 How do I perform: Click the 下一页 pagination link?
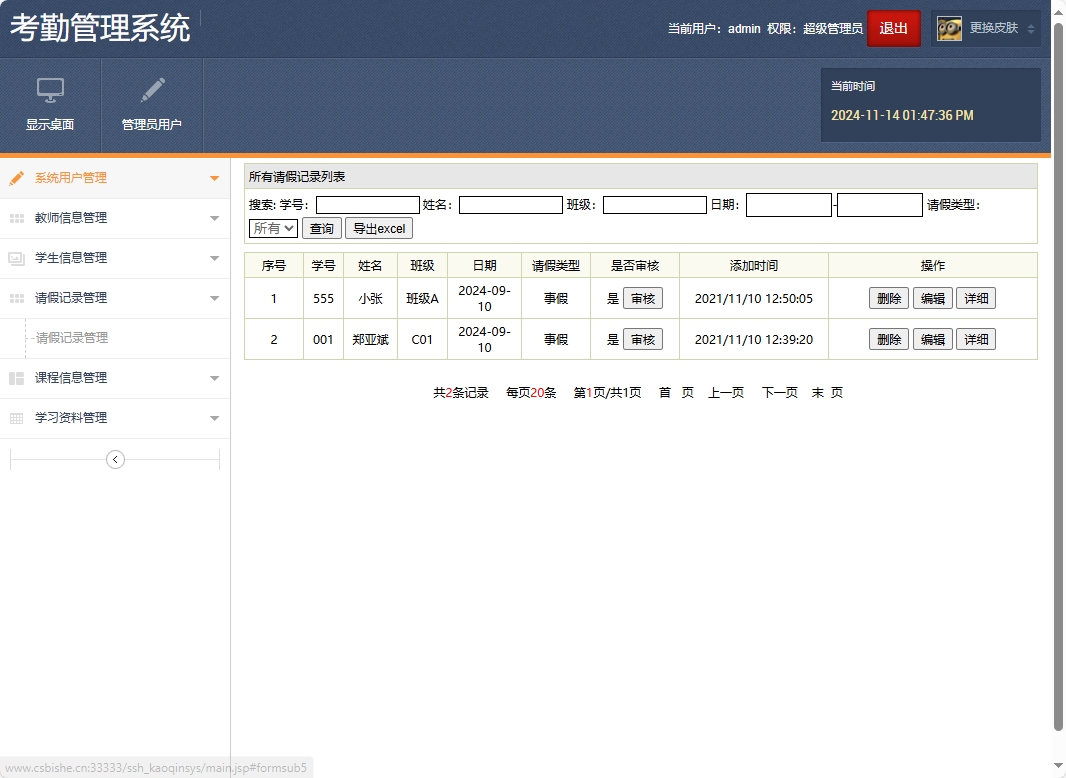tap(779, 392)
